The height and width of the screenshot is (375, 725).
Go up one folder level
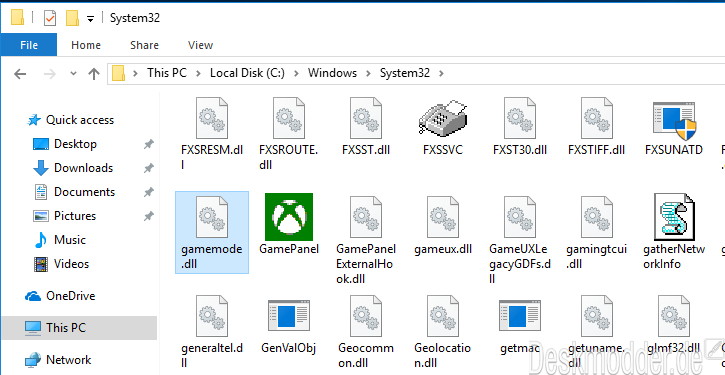tap(94, 74)
